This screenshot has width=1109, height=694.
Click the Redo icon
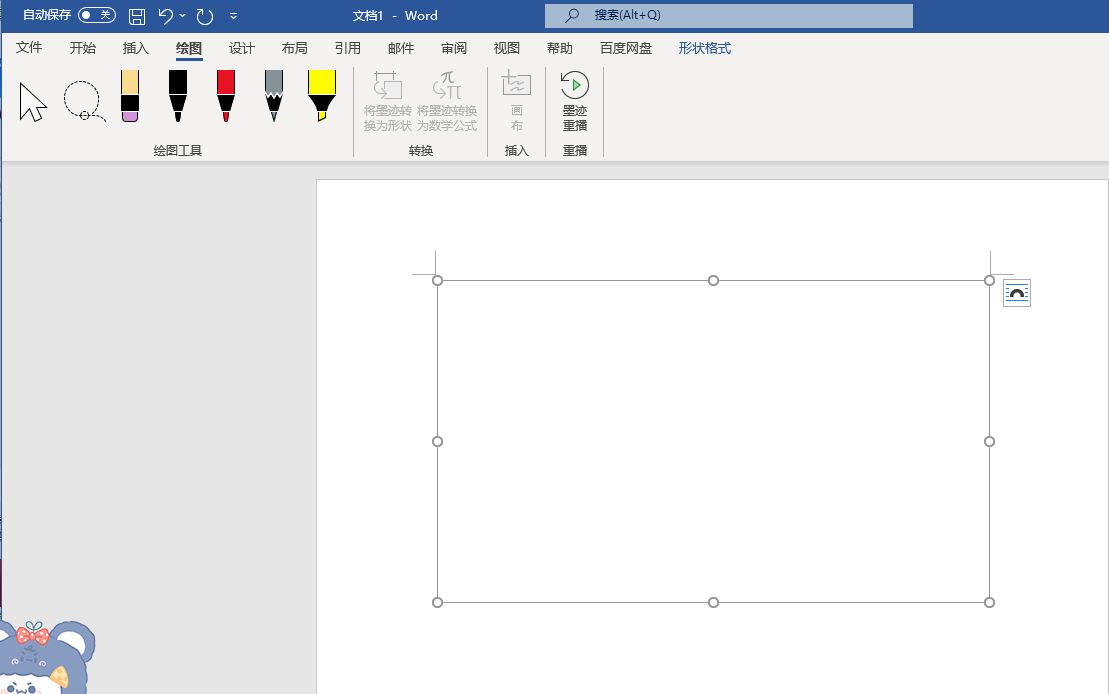[205, 16]
